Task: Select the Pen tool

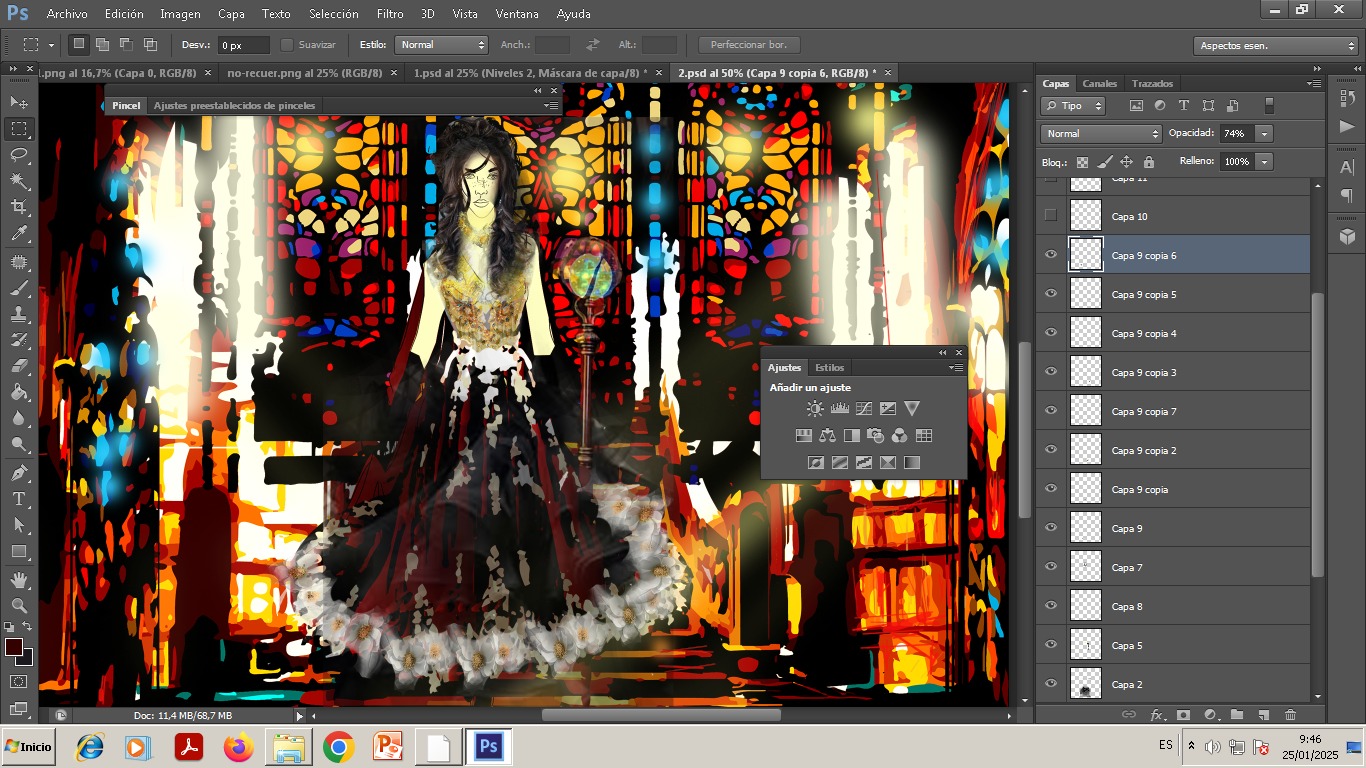Action: coord(19,472)
